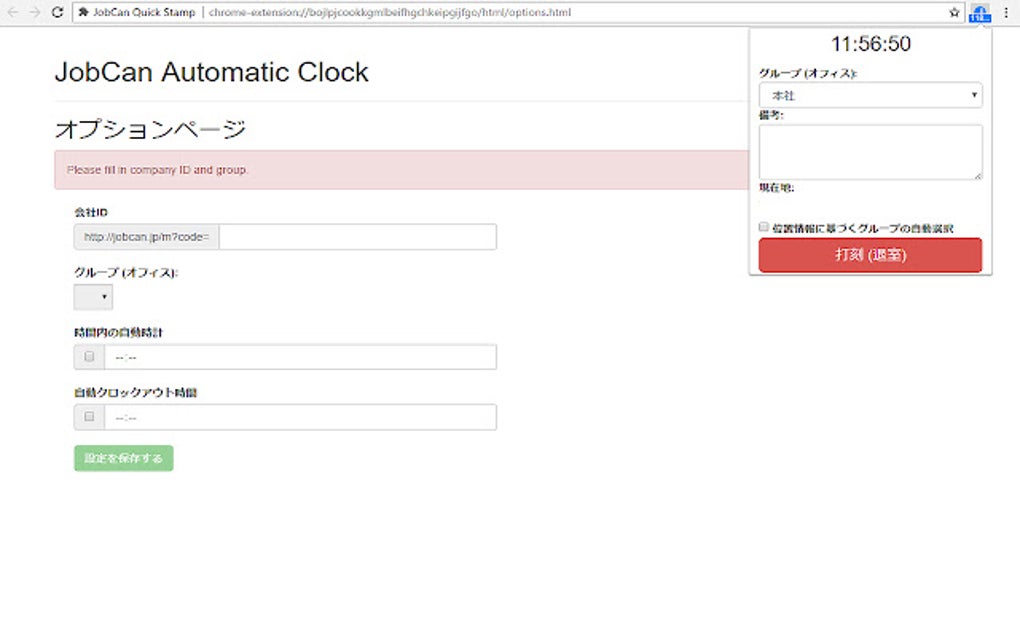Screen dimensions: 1020x638
Task: Reload the options page
Action: point(57,13)
